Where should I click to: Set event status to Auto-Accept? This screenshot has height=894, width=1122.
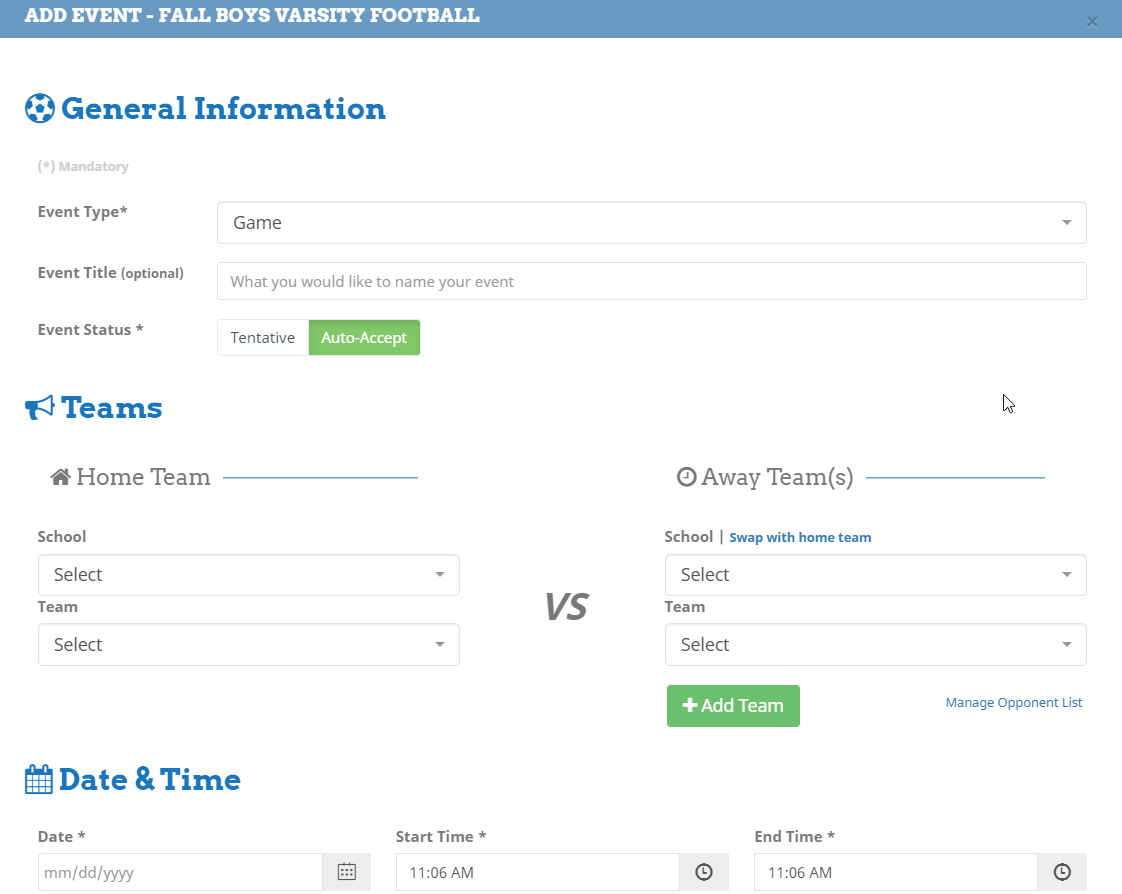[x=364, y=337]
